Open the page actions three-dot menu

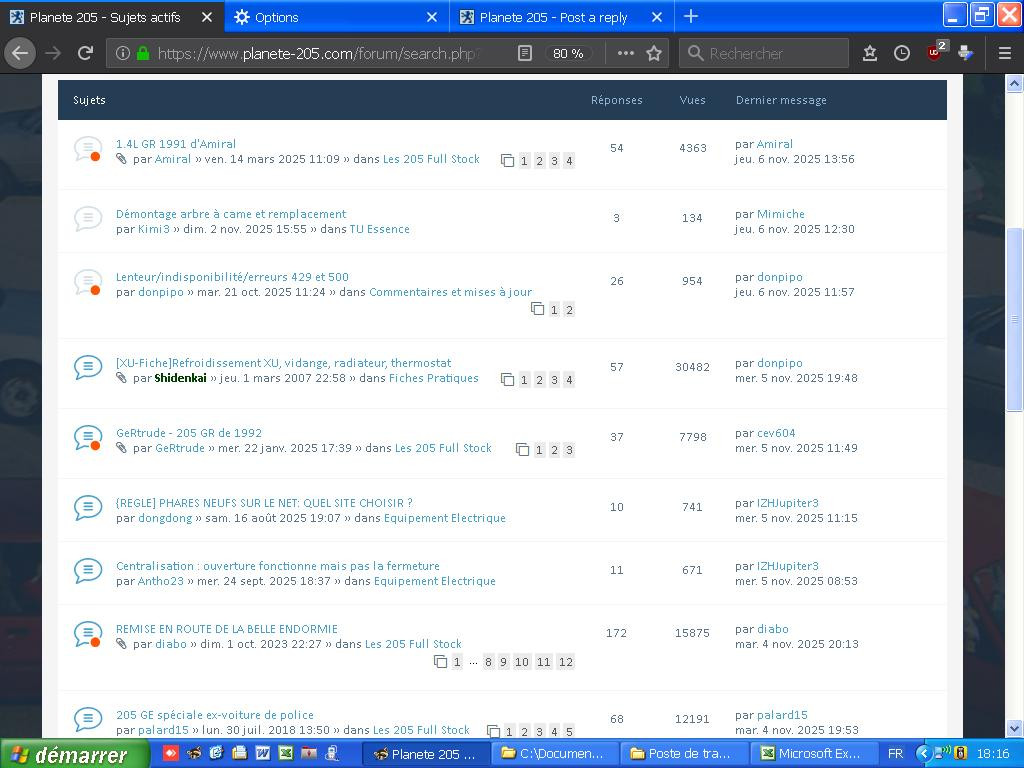pyautogui.click(x=626, y=53)
